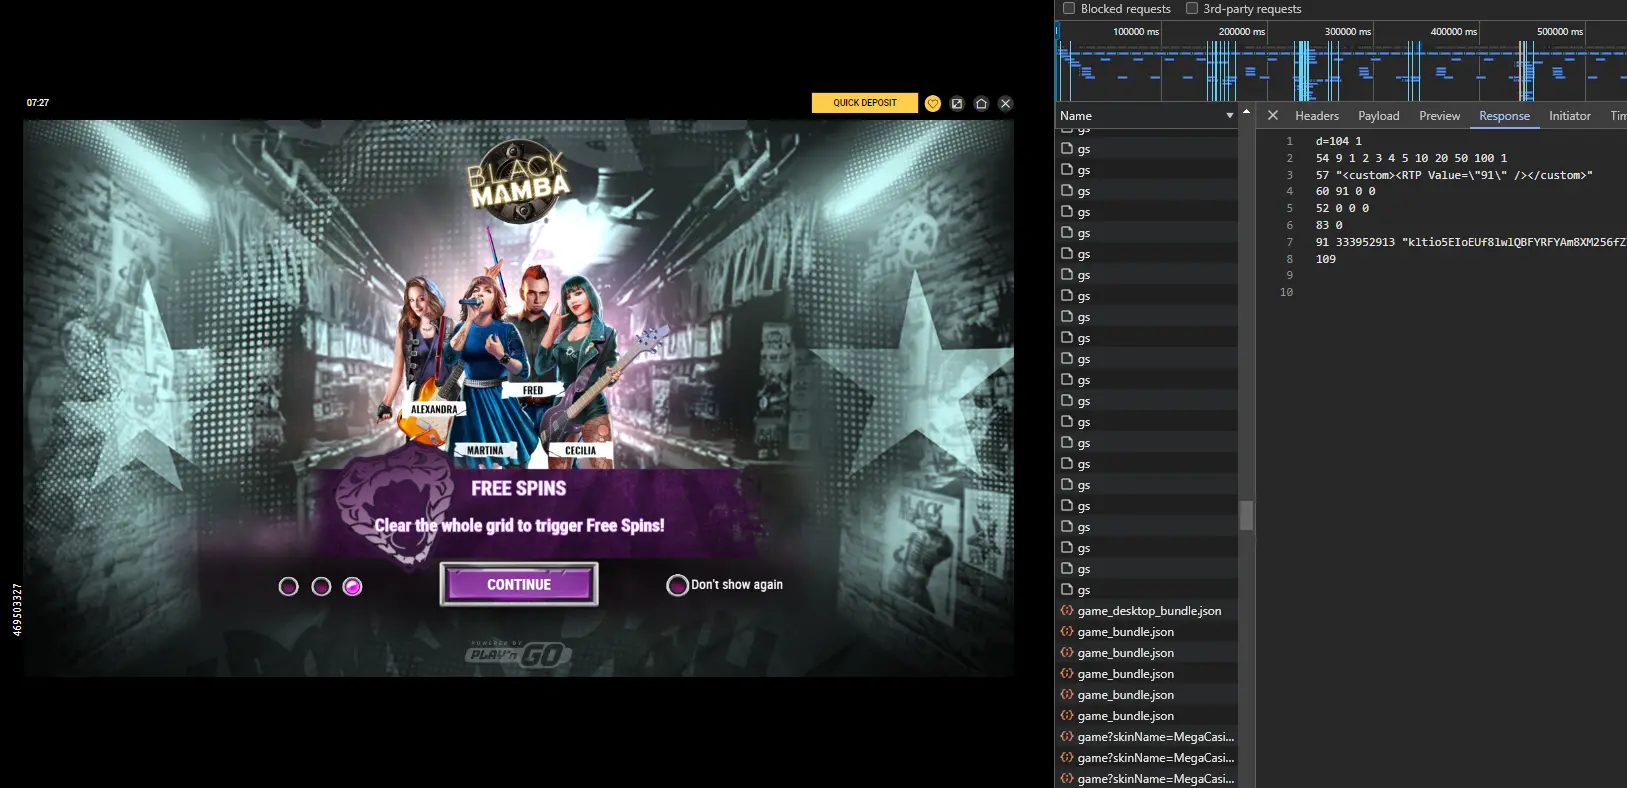
Task: Click the 100000 ms timeline marker
Action: [x=1136, y=31]
